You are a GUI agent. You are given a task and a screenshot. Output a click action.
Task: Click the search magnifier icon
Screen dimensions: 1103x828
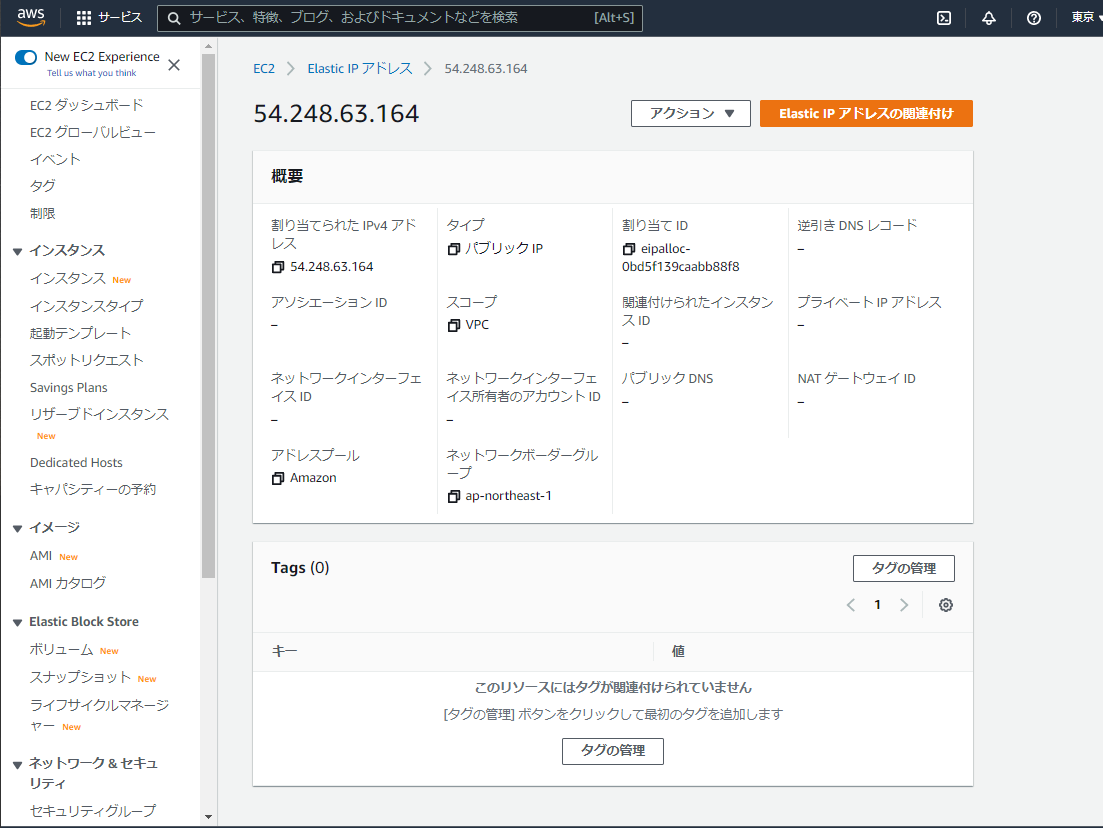pos(174,18)
